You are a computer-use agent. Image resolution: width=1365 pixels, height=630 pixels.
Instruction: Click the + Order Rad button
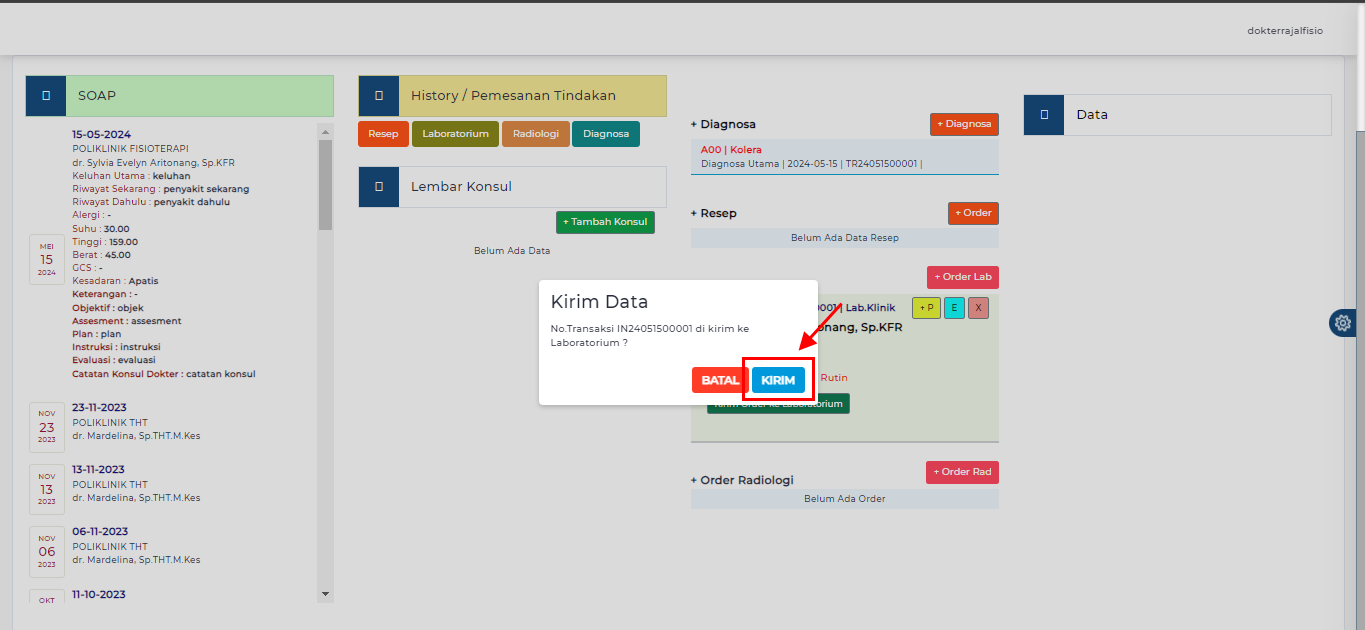pyautogui.click(x=962, y=471)
